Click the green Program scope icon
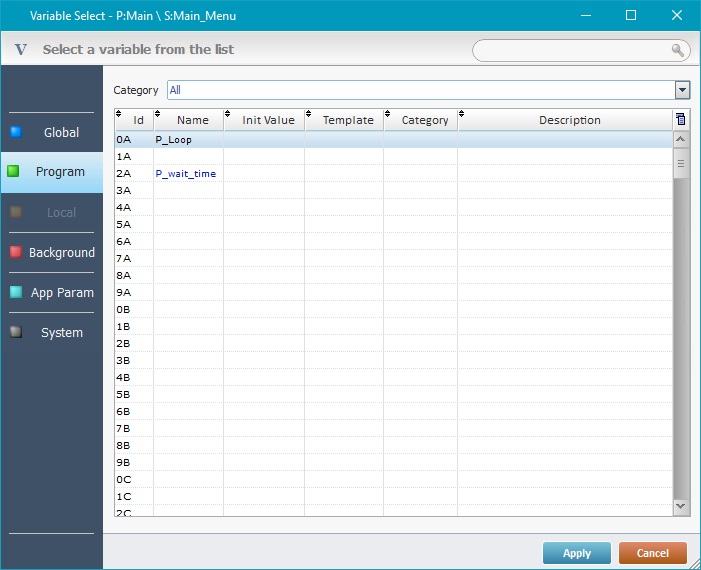 (14, 172)
